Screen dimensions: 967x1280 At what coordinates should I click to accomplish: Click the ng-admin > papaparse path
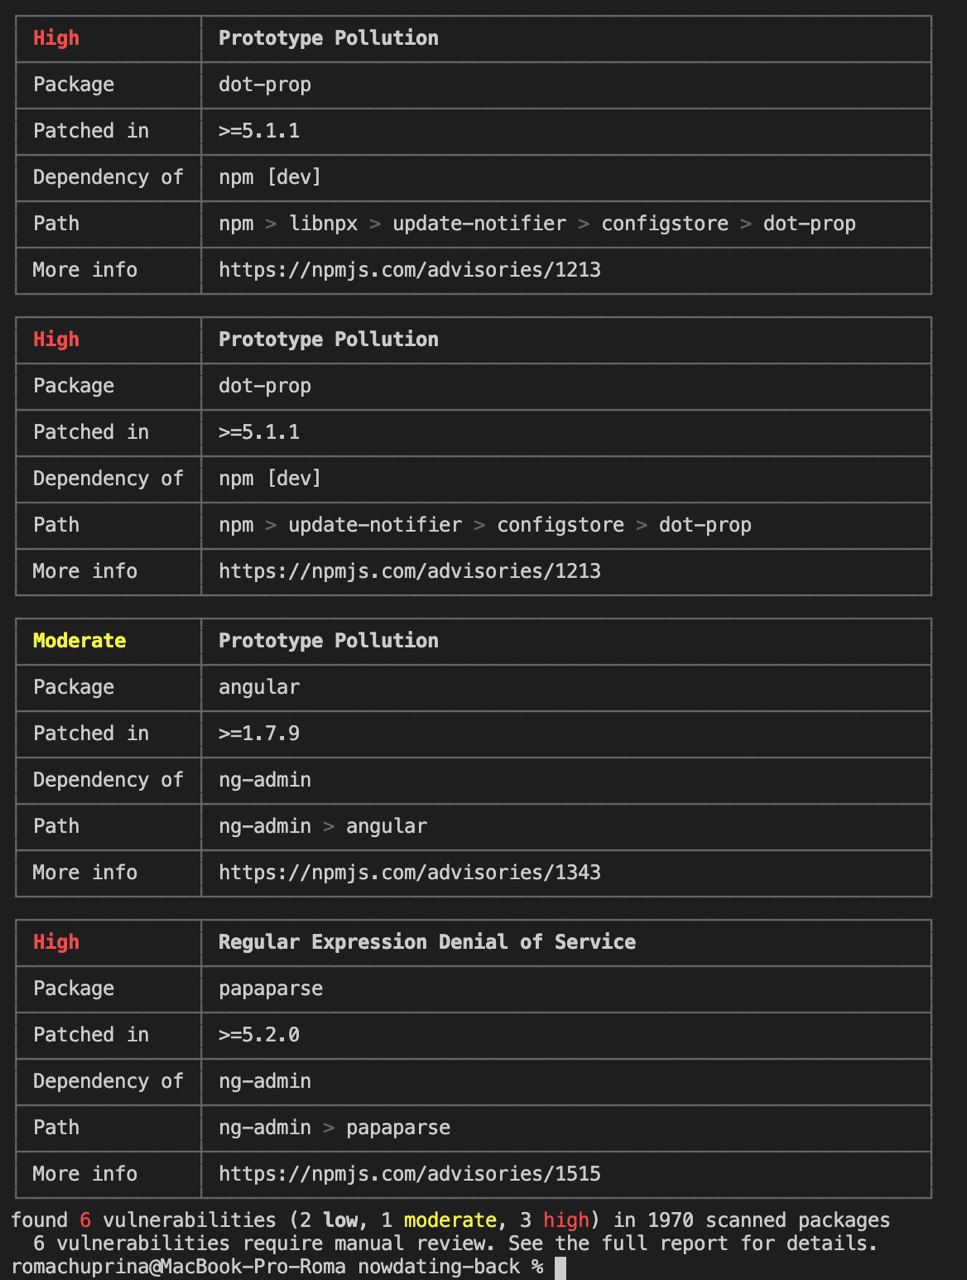[x=334, y=1127]
